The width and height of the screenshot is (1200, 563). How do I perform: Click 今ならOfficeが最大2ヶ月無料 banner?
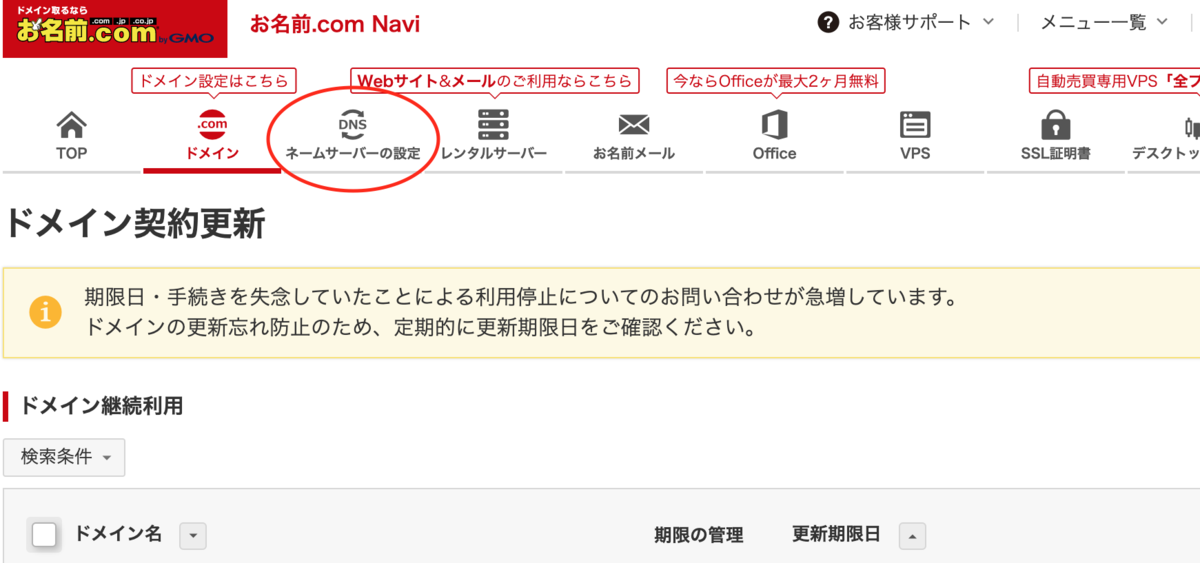(778, 81)
